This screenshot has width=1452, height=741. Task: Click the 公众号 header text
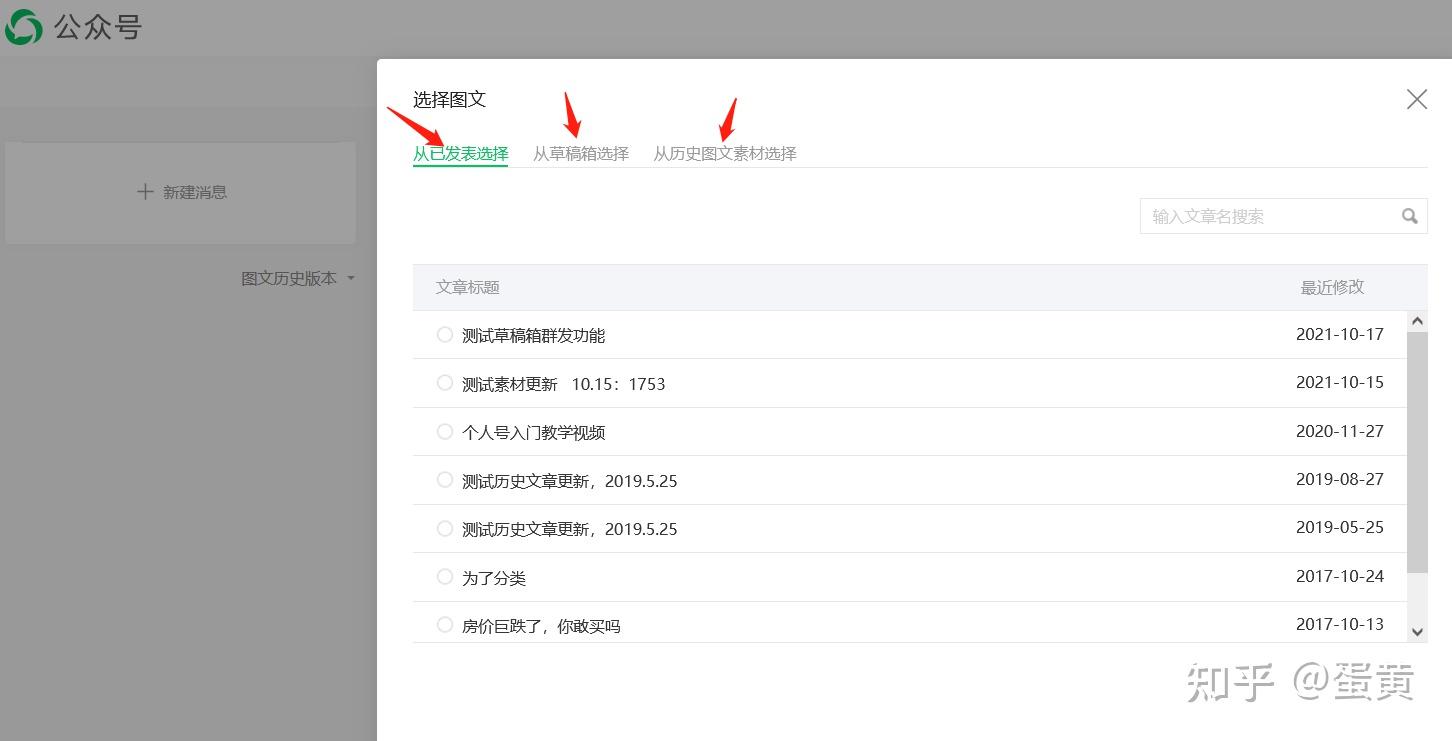(x=98, y=27)
